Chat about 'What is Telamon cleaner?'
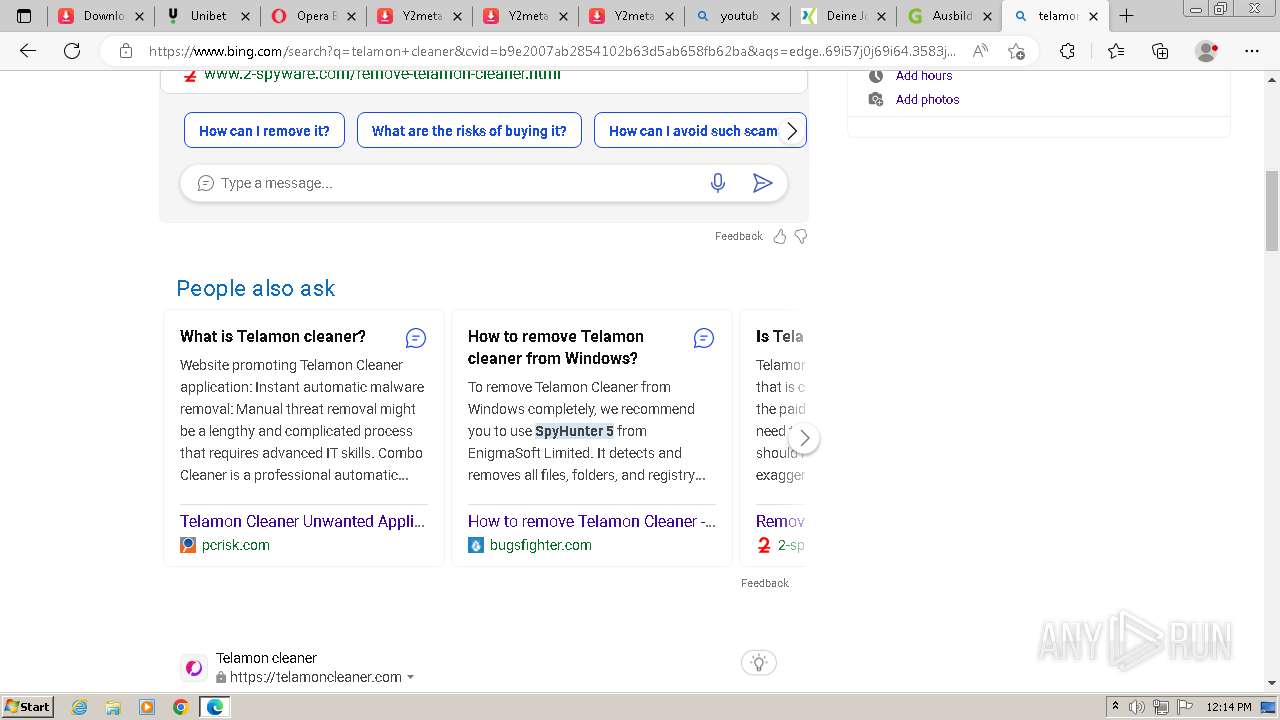This screenshot has height=720, width=1280. [416, 338]
